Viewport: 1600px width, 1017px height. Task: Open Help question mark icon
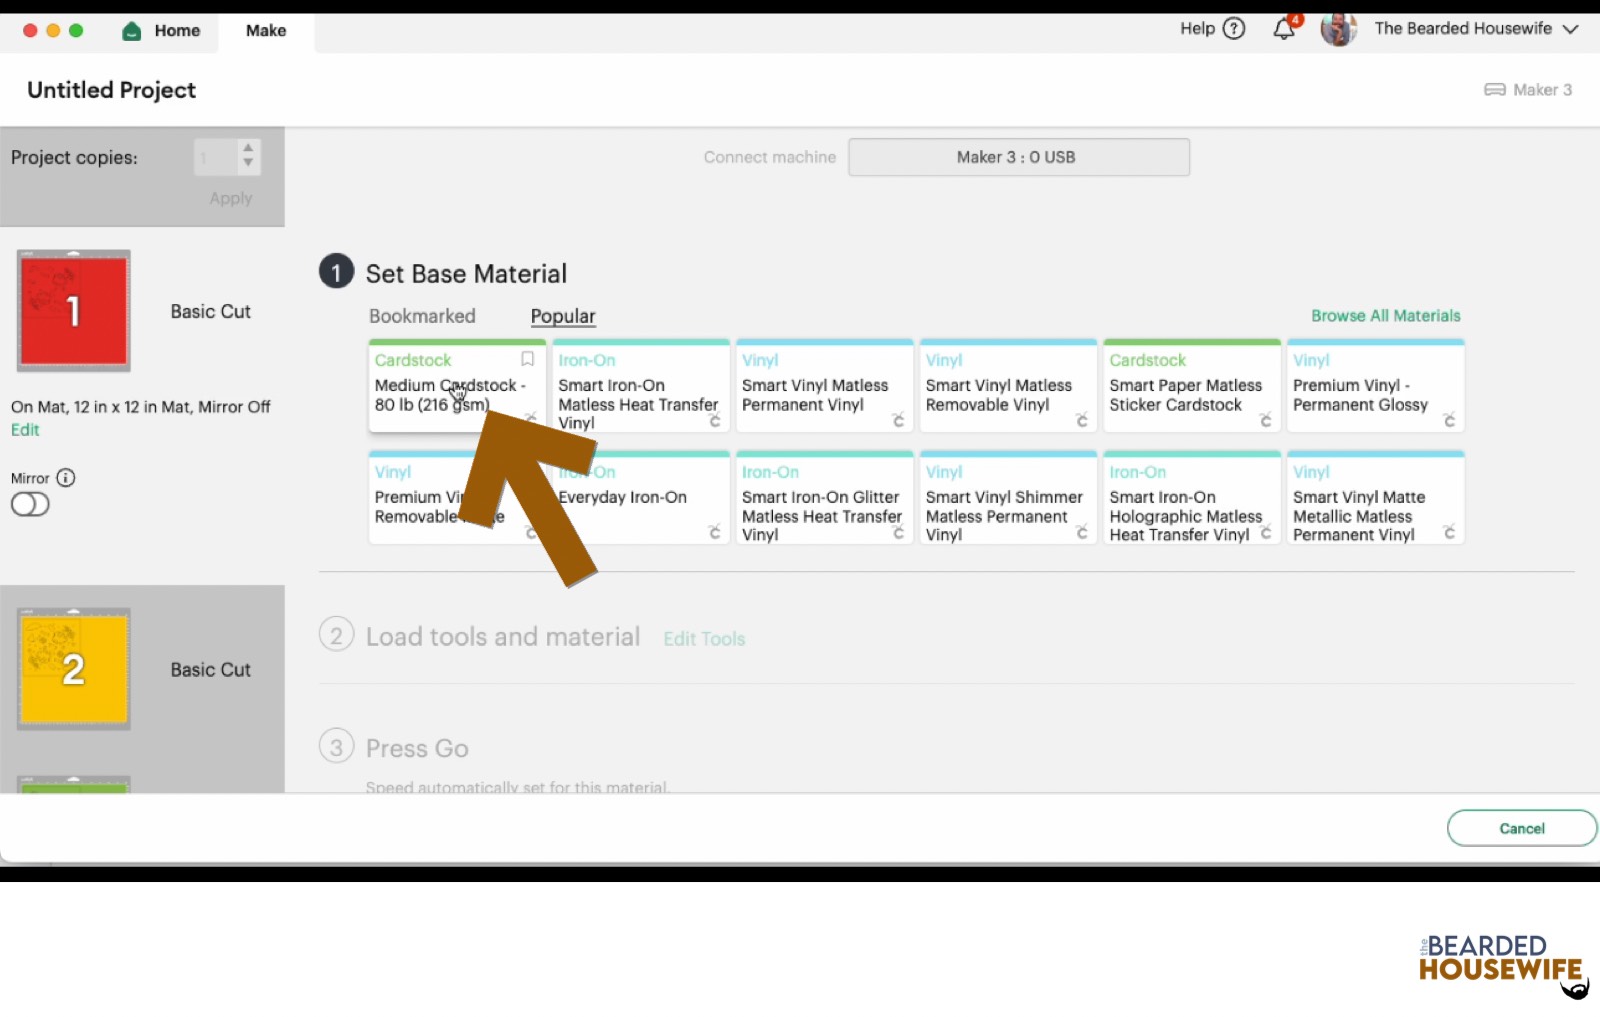tap(1234, 29)
